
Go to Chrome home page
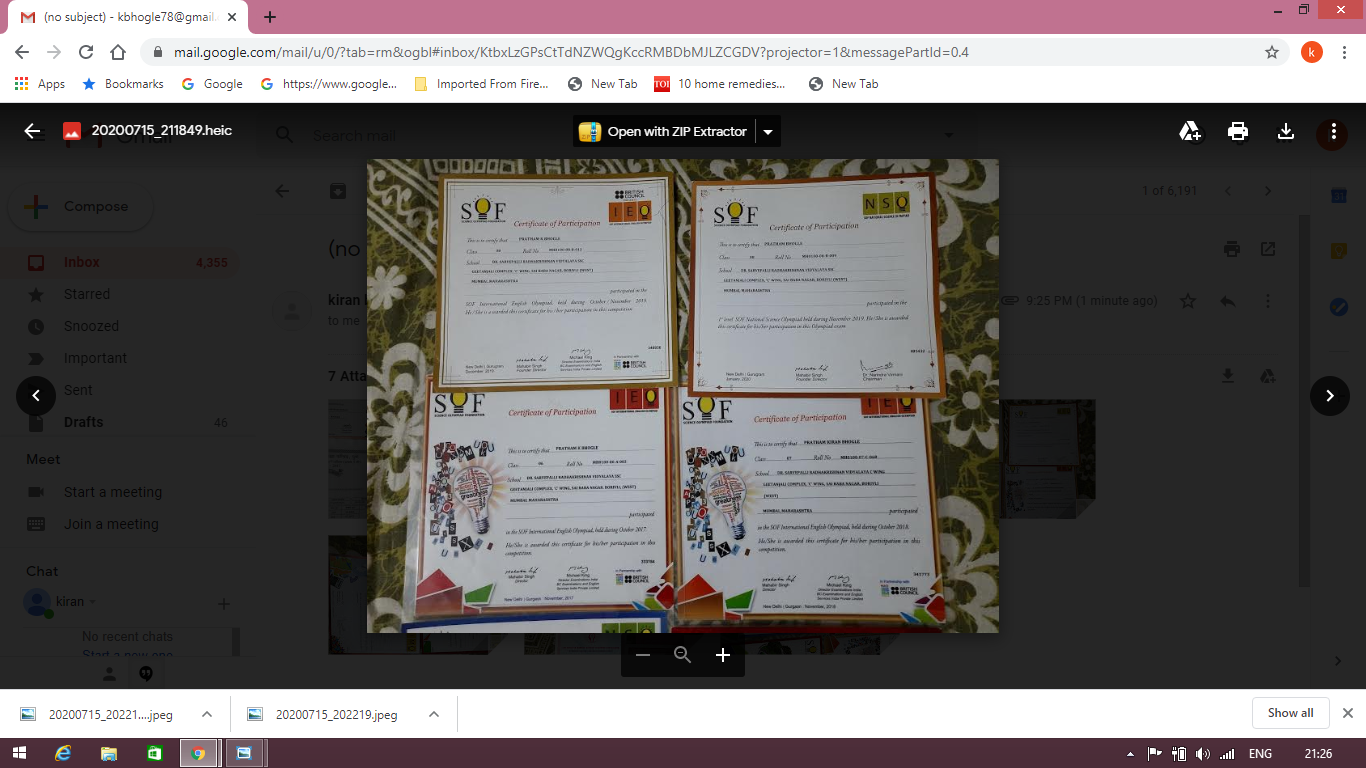click(118, 52)
